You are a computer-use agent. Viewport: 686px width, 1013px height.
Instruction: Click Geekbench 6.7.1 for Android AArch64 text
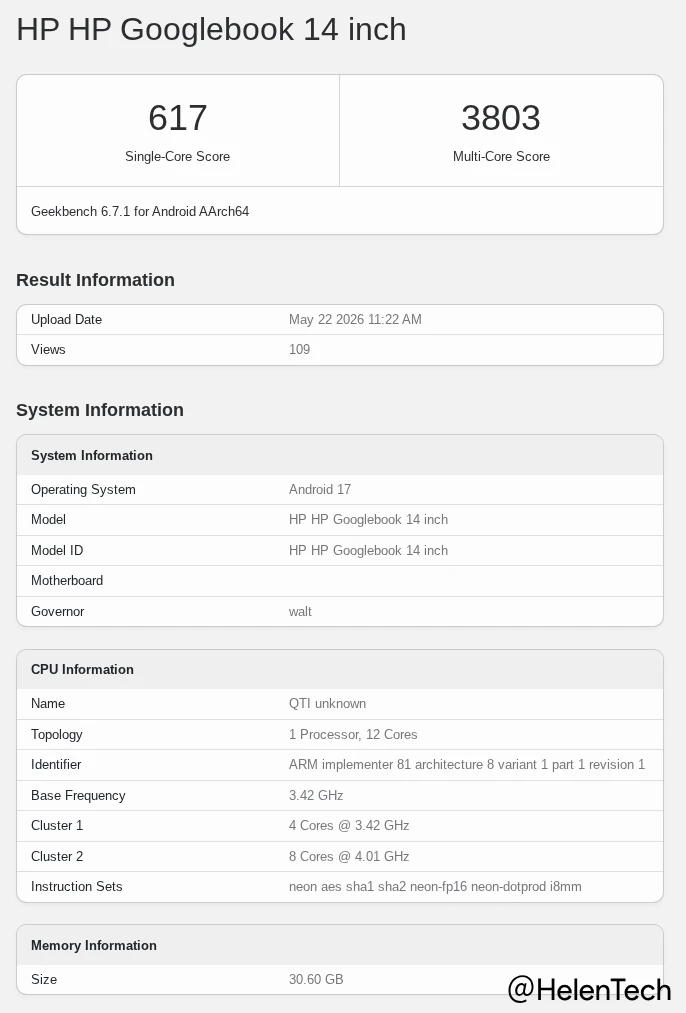(140, 211)
